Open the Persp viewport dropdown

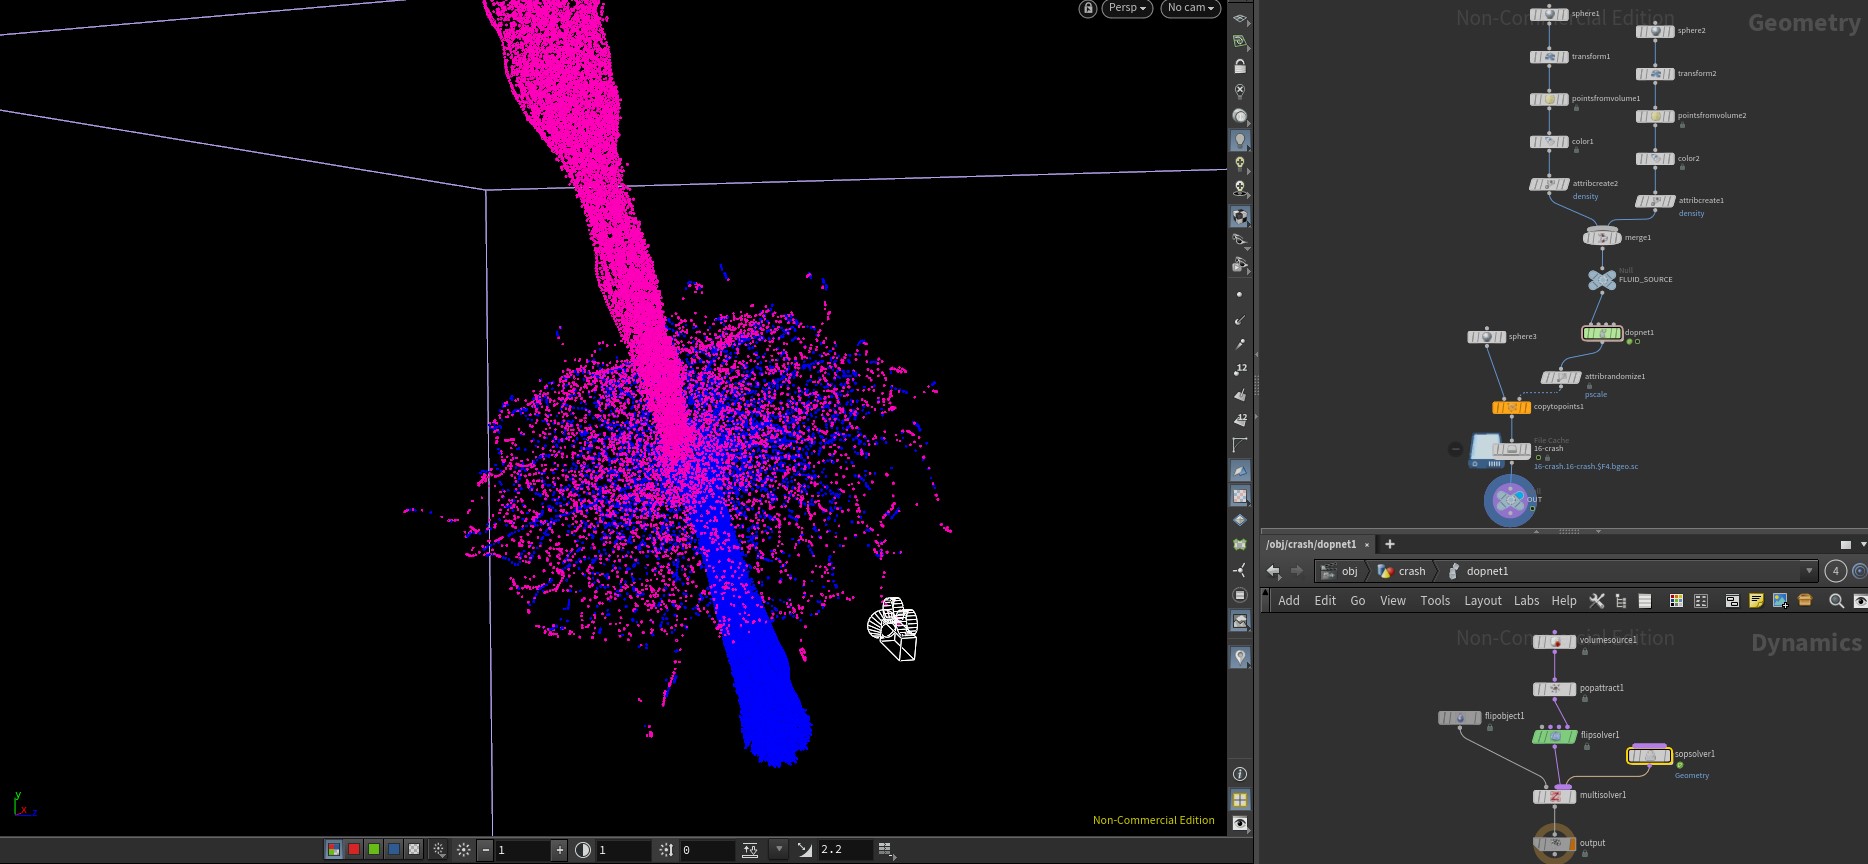click(1127, 8)
